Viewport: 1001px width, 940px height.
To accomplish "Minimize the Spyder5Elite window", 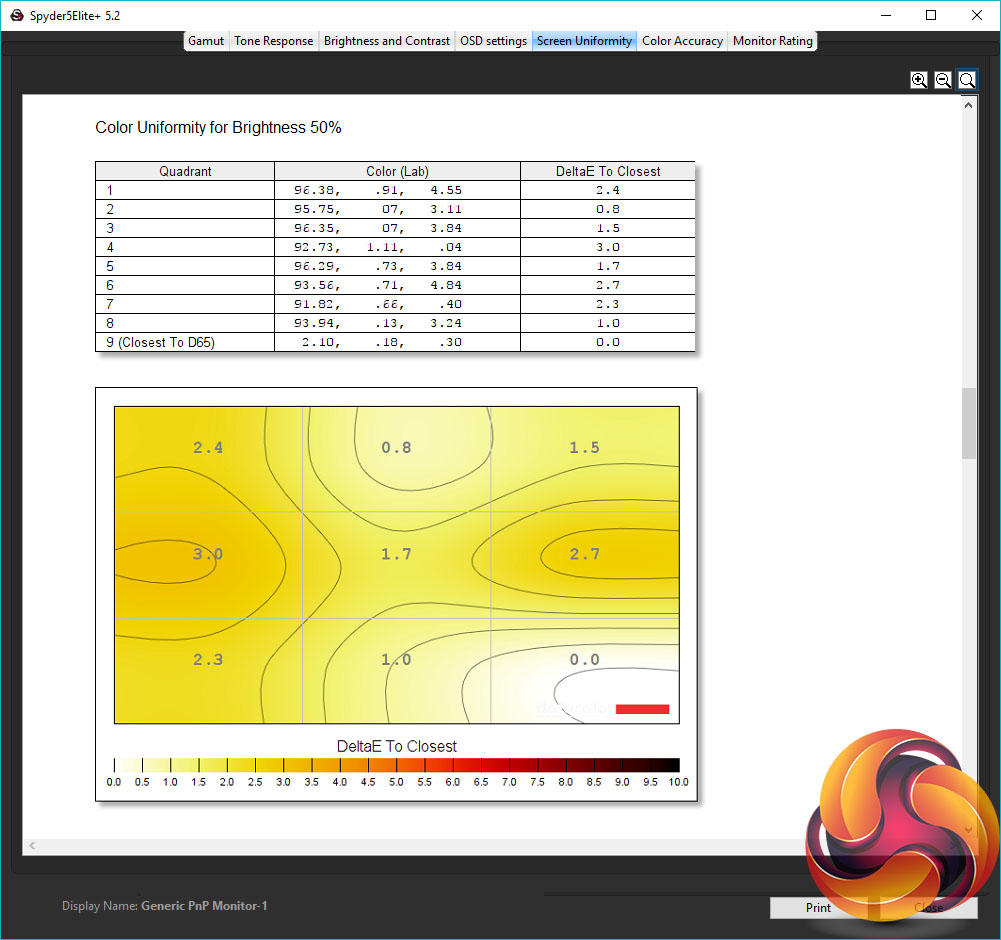I will click(x=885, y=15).
